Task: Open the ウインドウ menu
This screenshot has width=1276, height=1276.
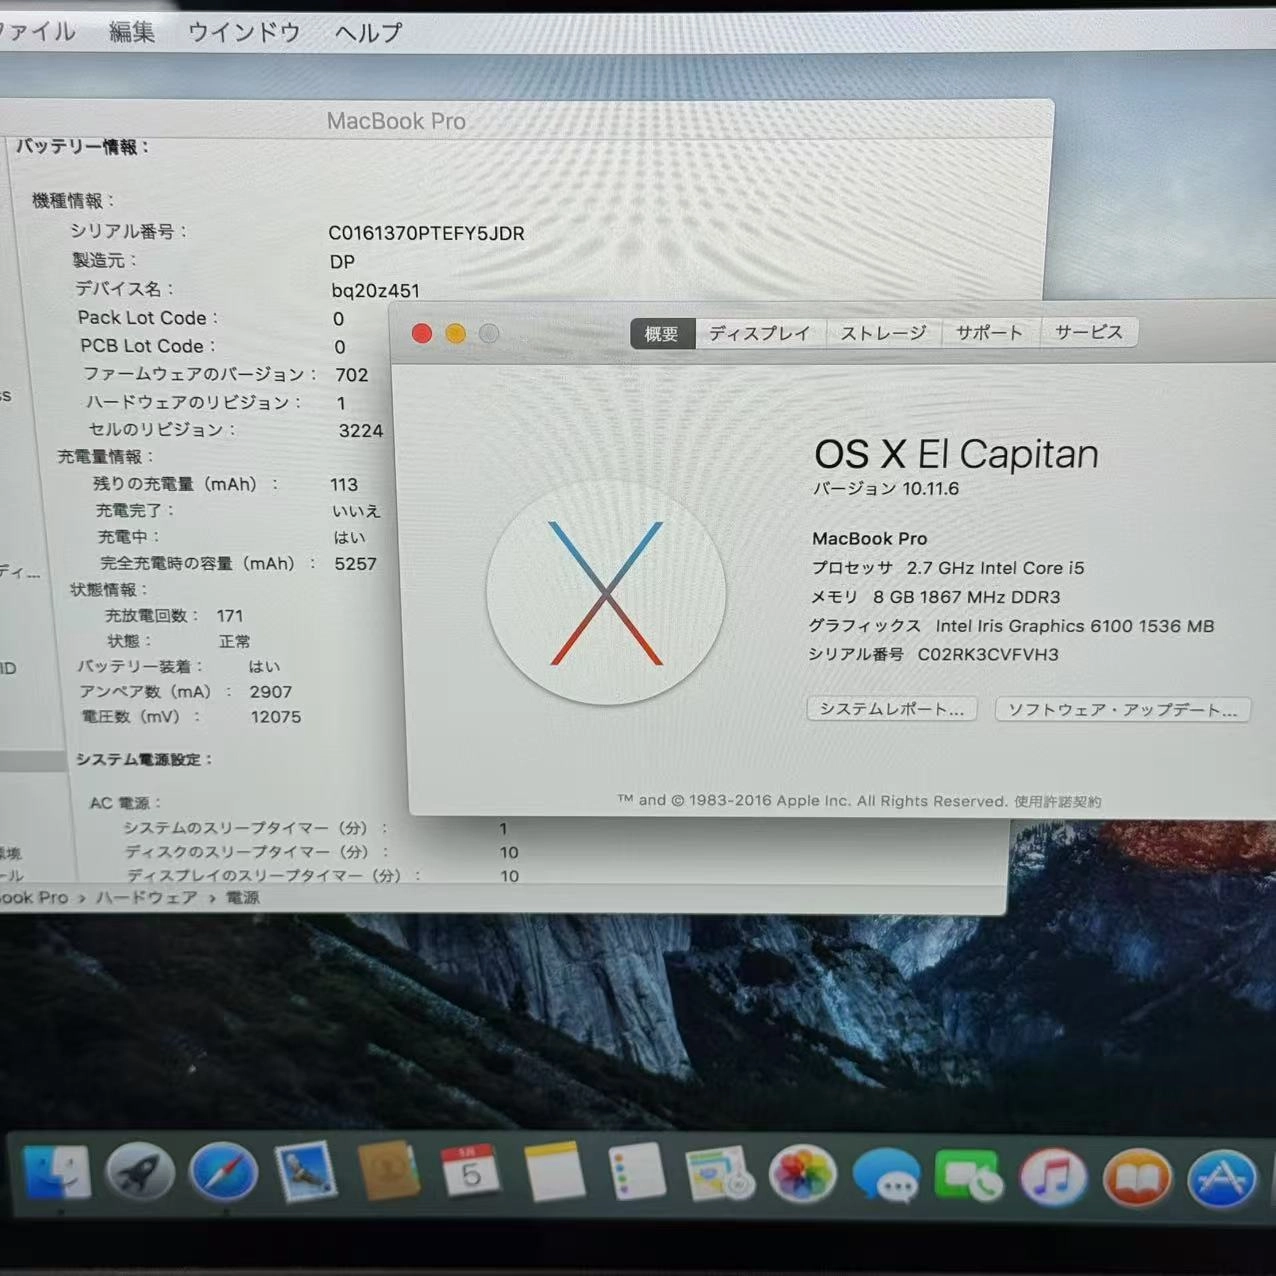Action: (243, 31)
